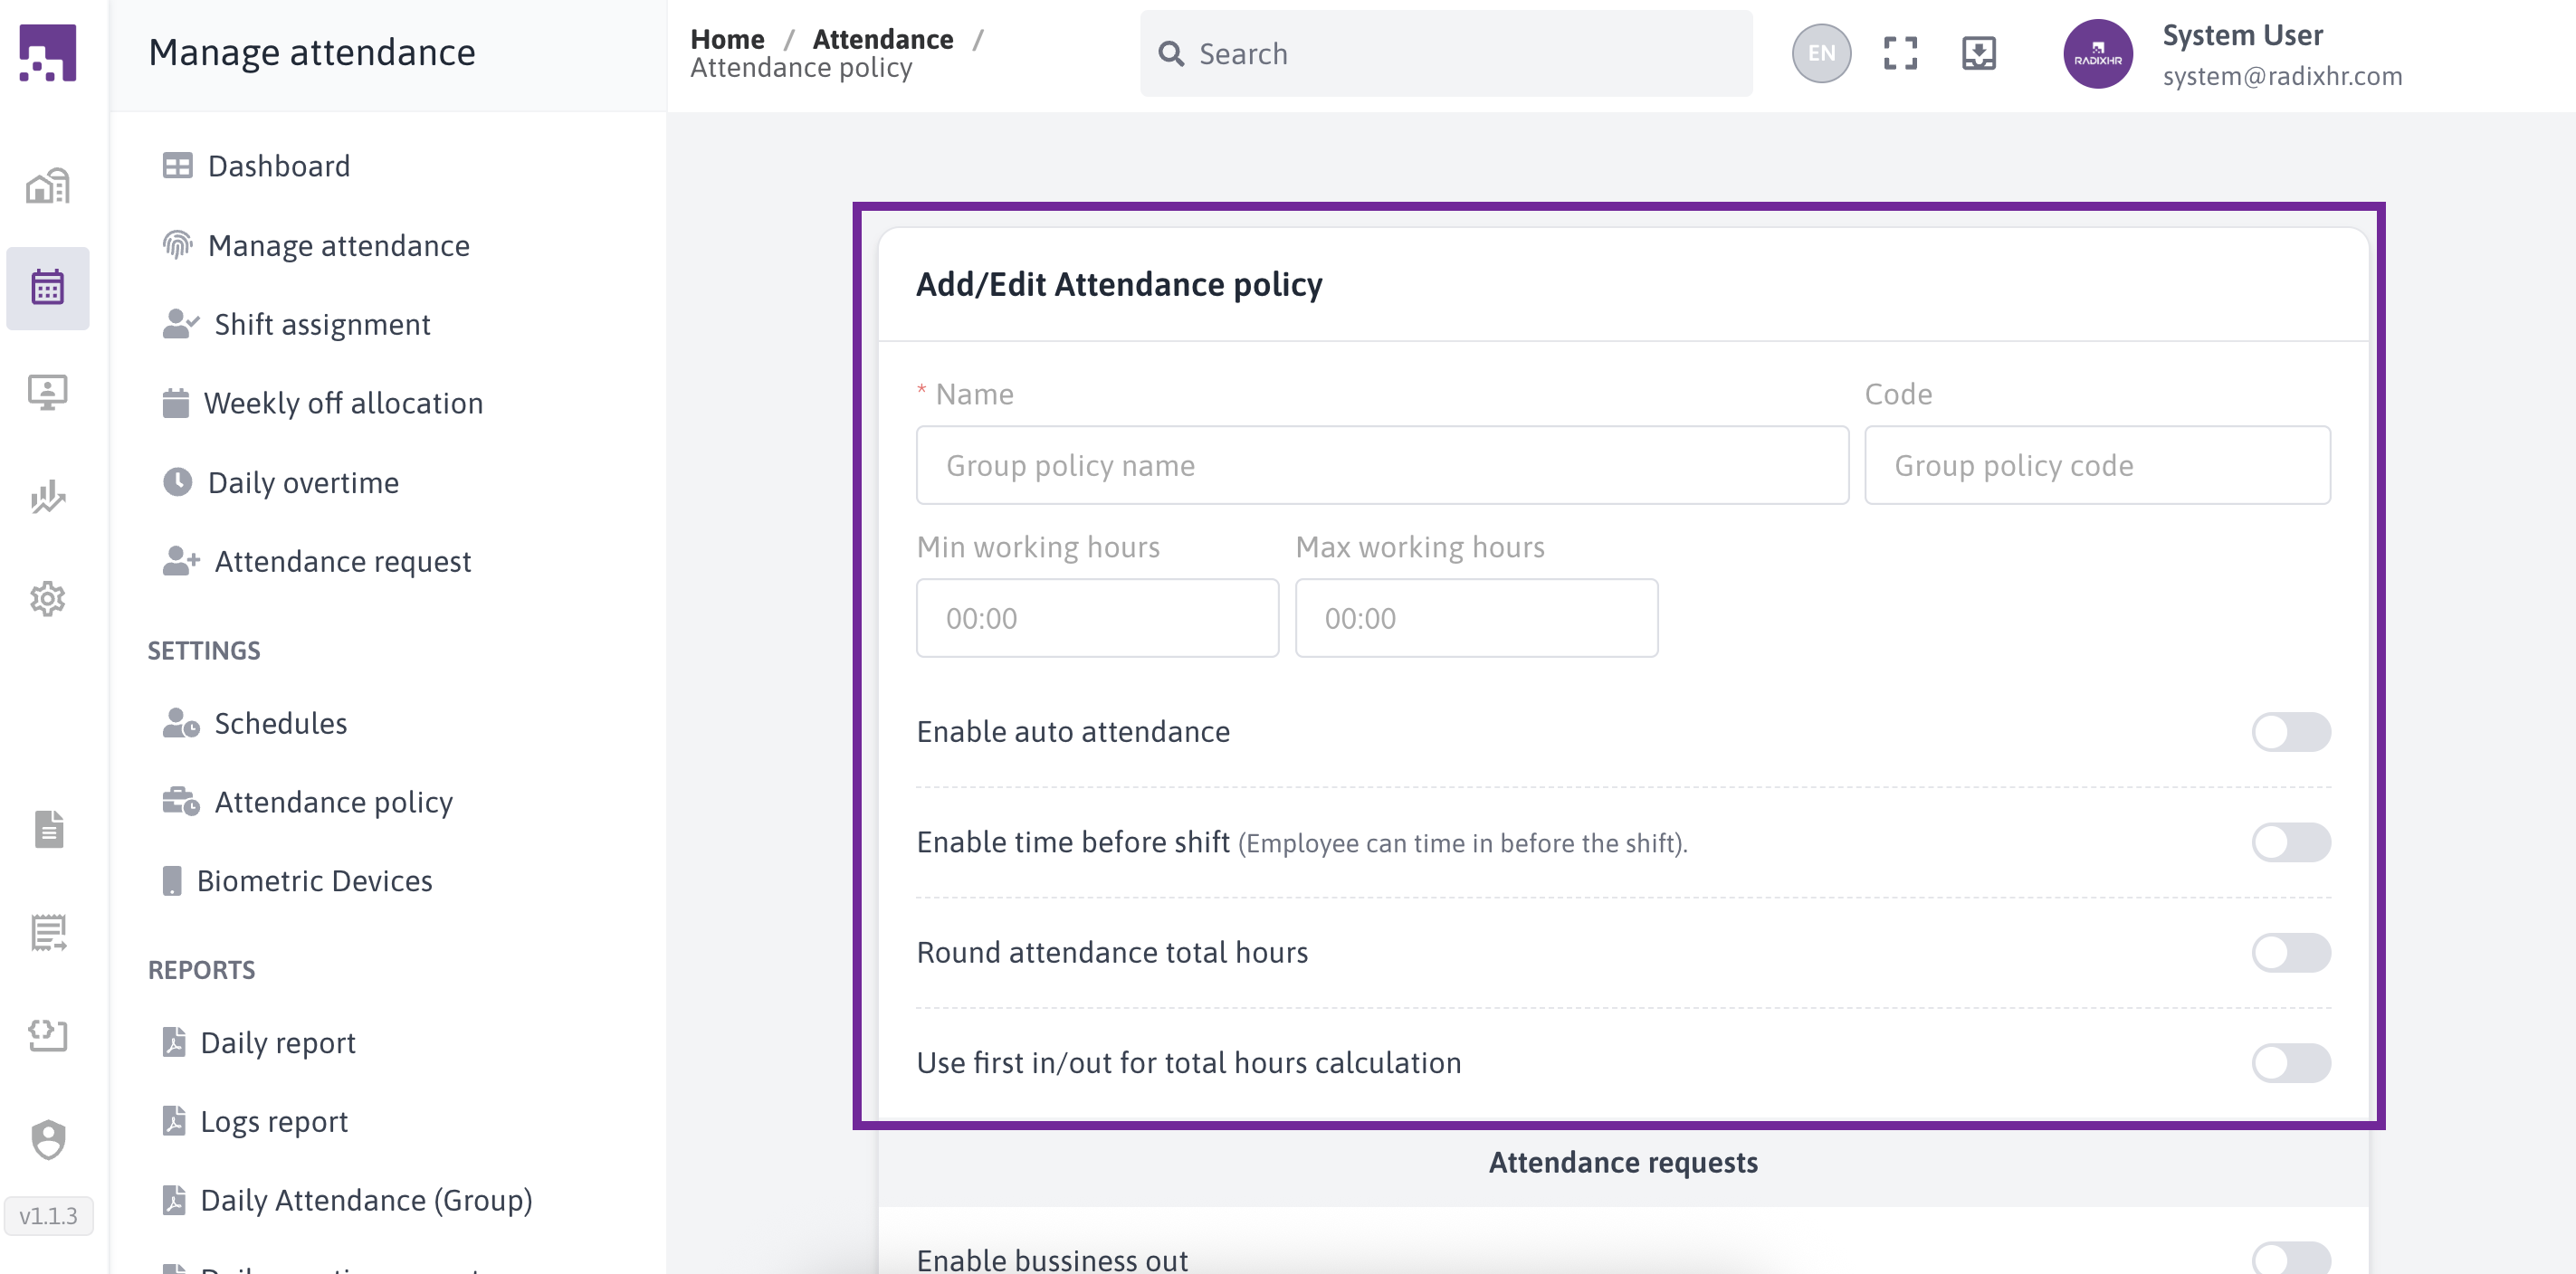Image resolution: width=2576 pixels, height=1274 pixels.
Task: Click the Attendance breadcrumb link
Action: (x=882, y=39)
